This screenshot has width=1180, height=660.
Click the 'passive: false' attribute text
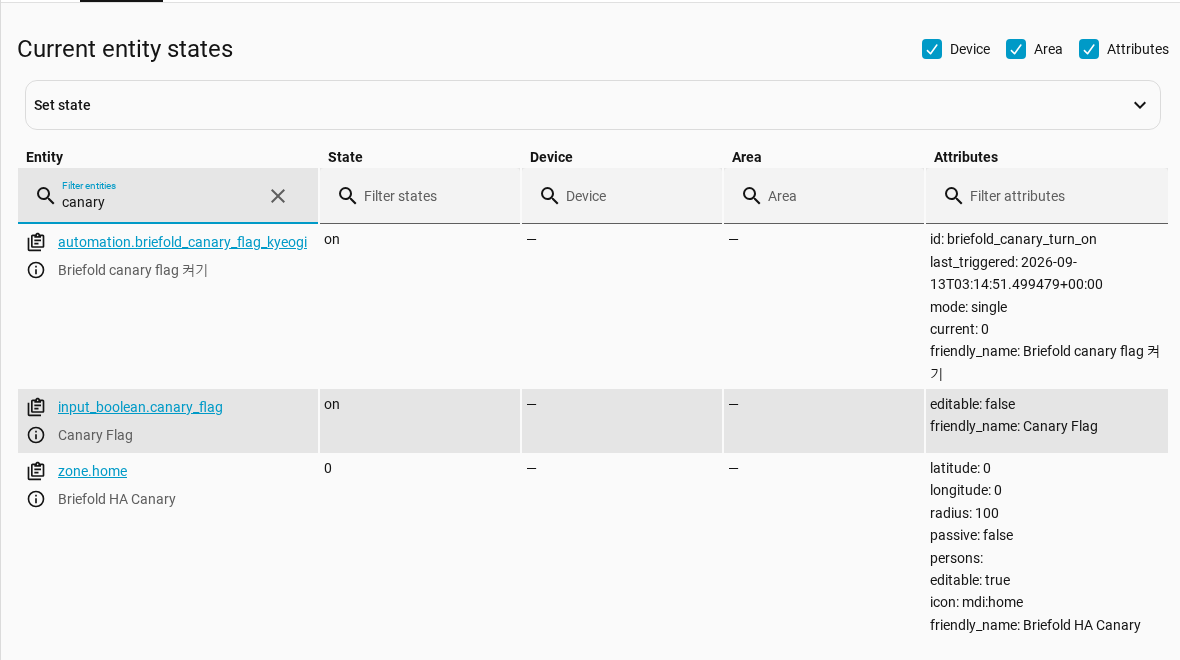click(971, 535)
